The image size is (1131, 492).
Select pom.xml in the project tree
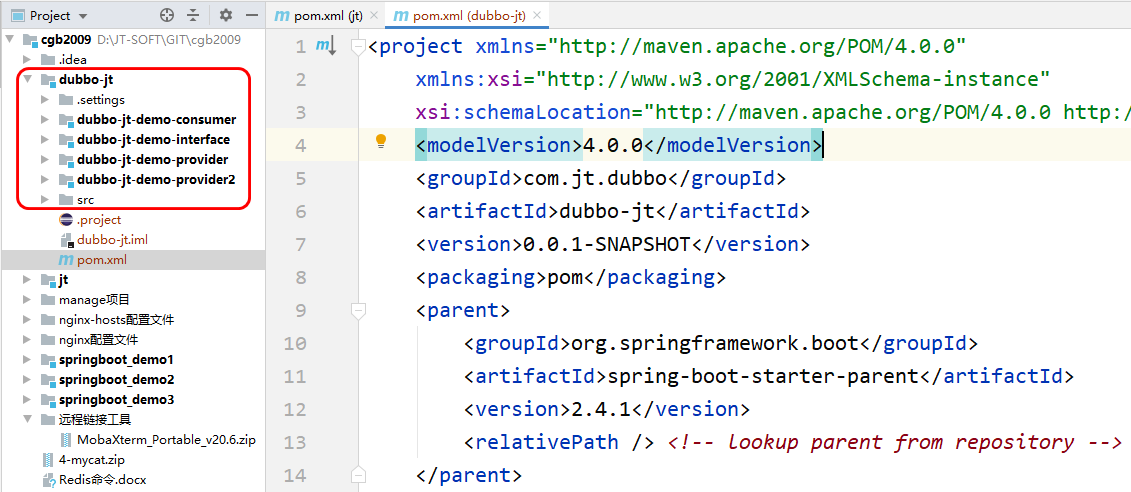(x=102, y=260)
